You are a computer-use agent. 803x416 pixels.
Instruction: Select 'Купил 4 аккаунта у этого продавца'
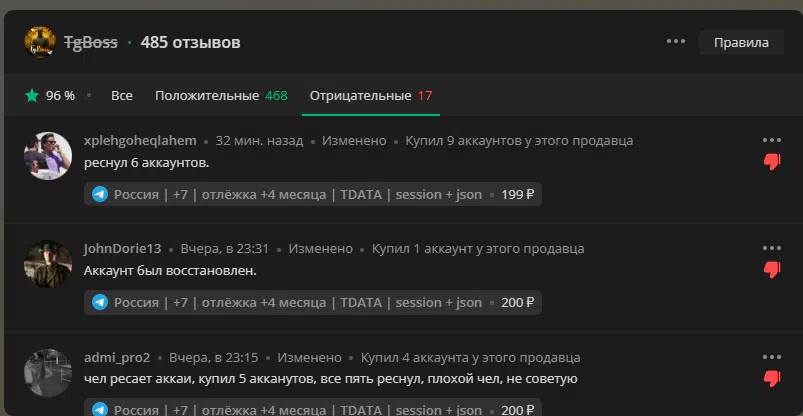pyautogui.click(x=471, y=358)
